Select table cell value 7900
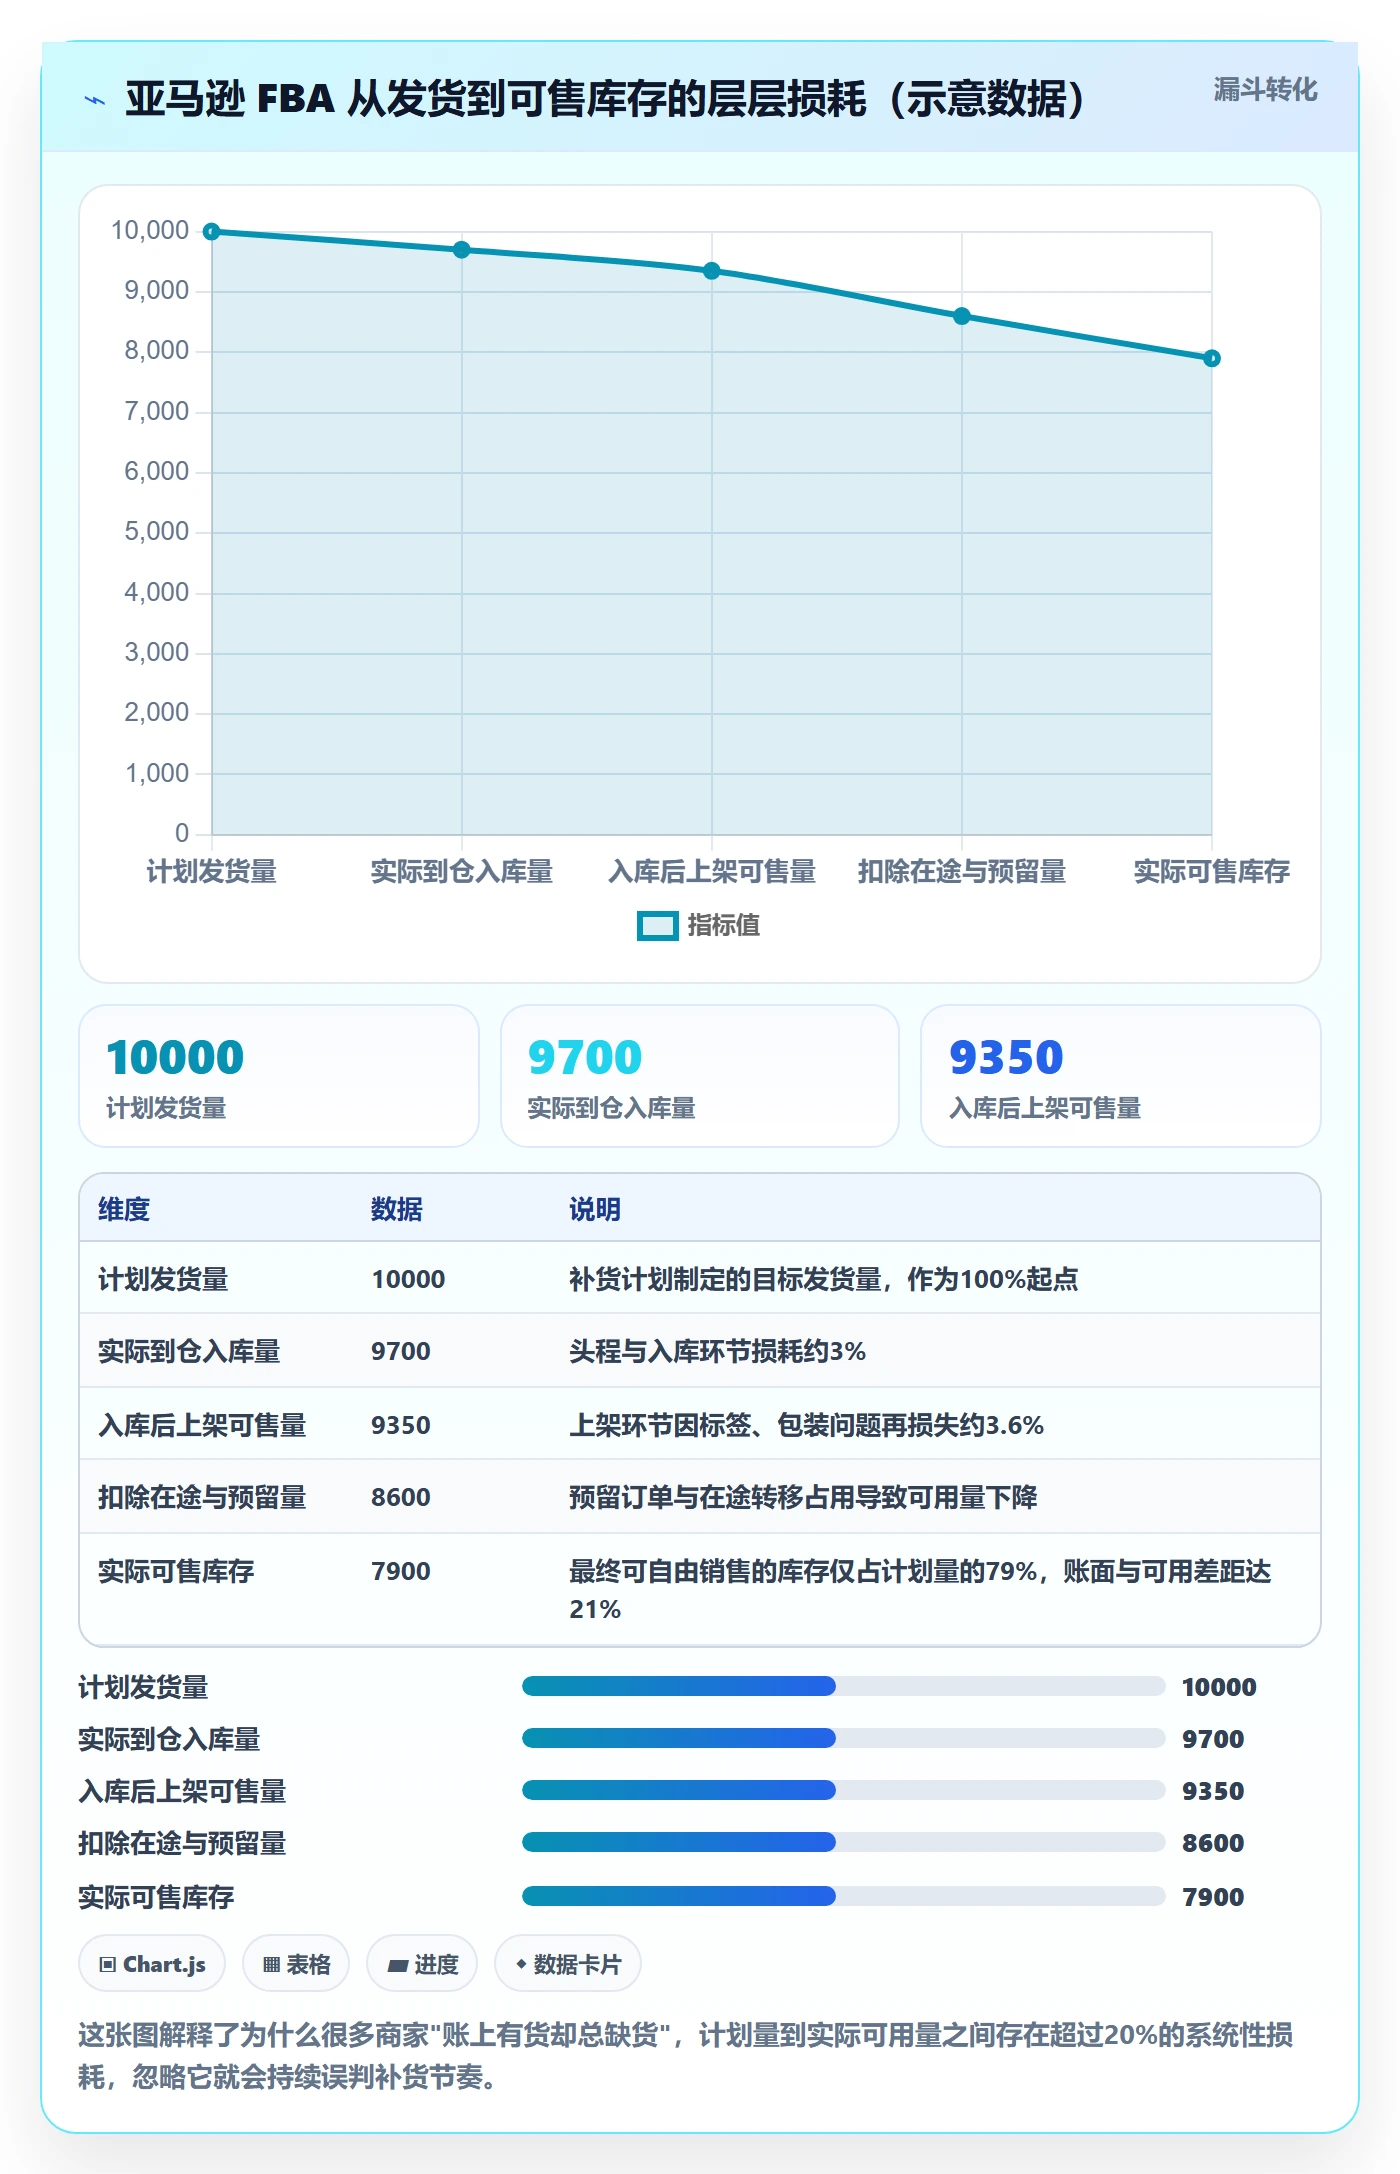 point(400,1571)
